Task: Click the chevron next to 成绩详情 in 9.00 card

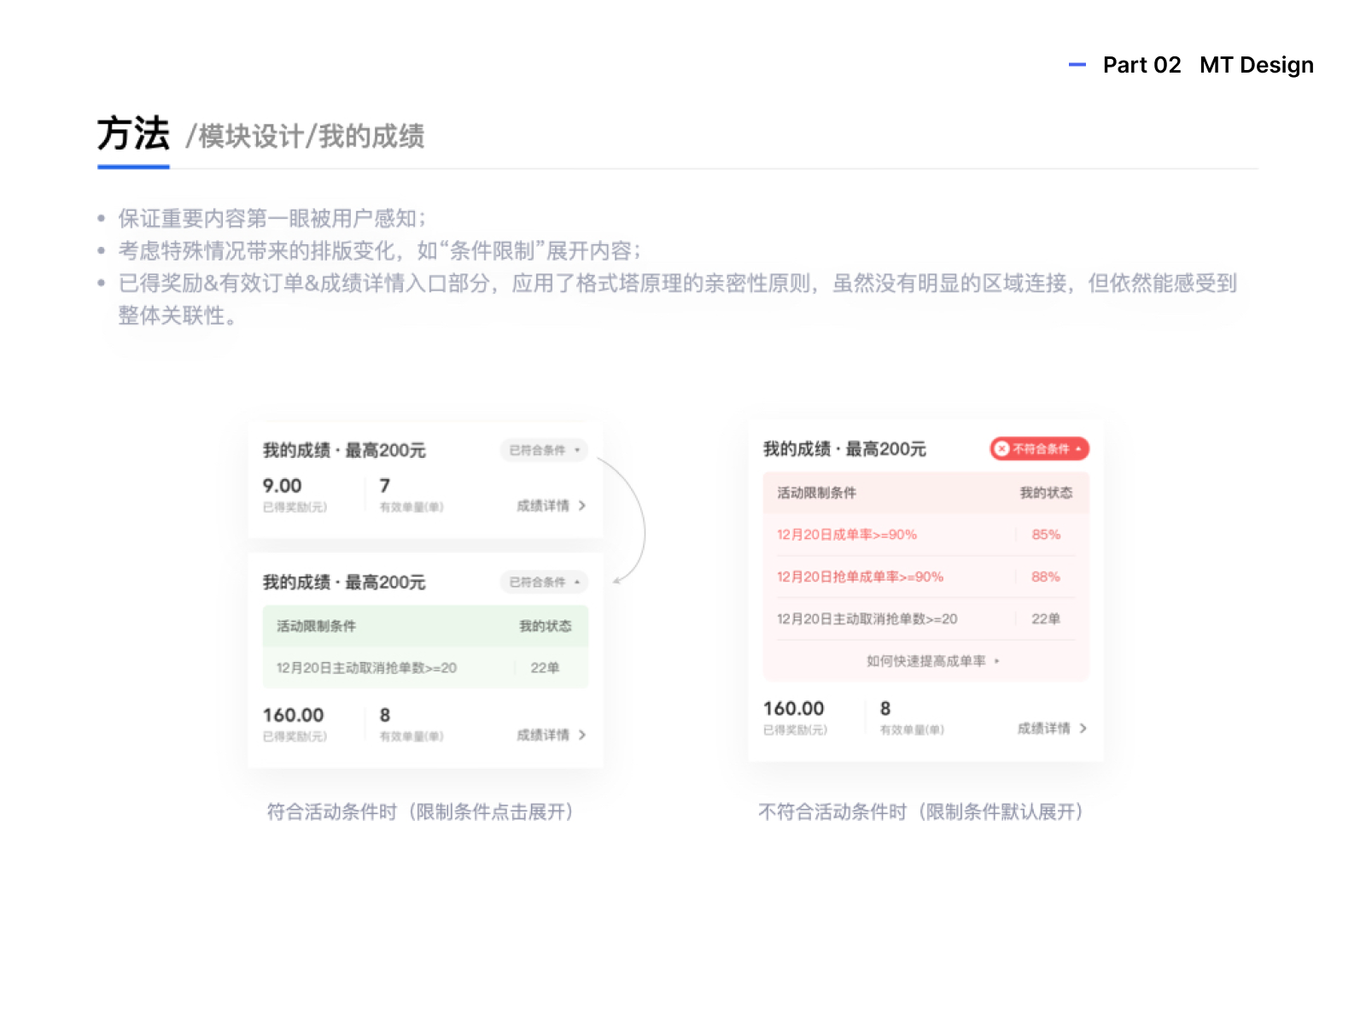Action: [x=582, y=506]
